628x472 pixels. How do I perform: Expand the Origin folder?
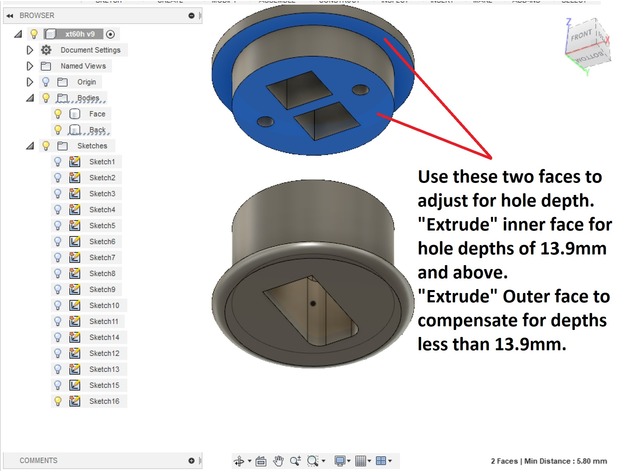coord(30,82)
